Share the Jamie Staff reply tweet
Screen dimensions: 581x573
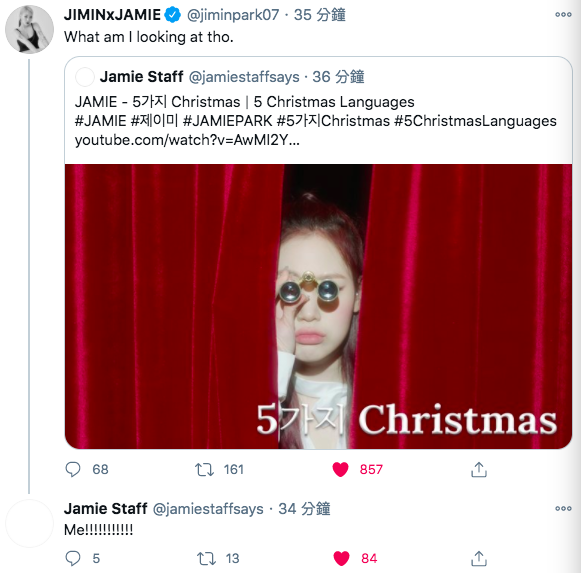click(x=479, y=559)
